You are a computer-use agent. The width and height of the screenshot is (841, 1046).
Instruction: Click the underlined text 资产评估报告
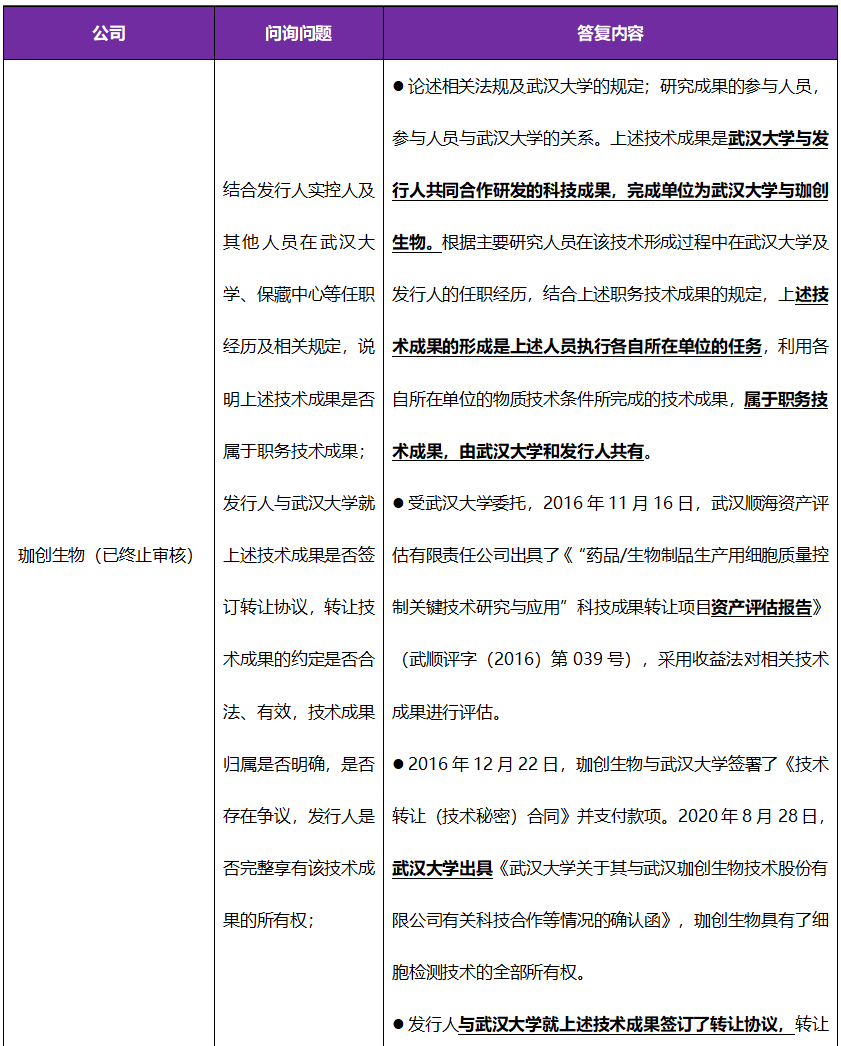pyautogui.click(x=762, y=607)
